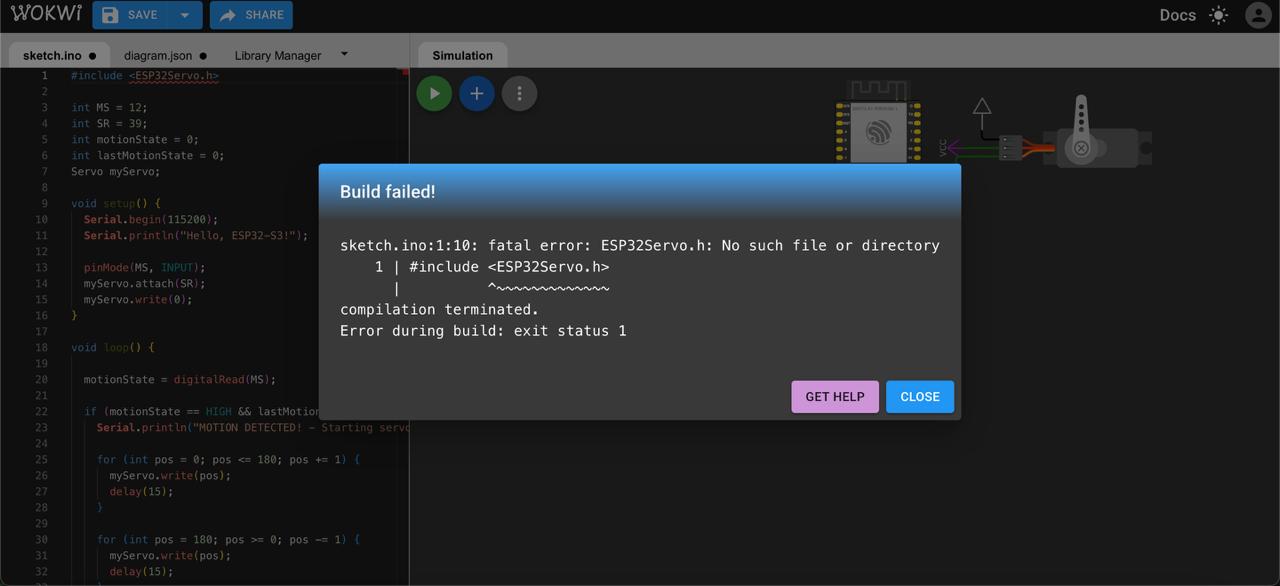Select the Simulation tab

coord(462,56)
